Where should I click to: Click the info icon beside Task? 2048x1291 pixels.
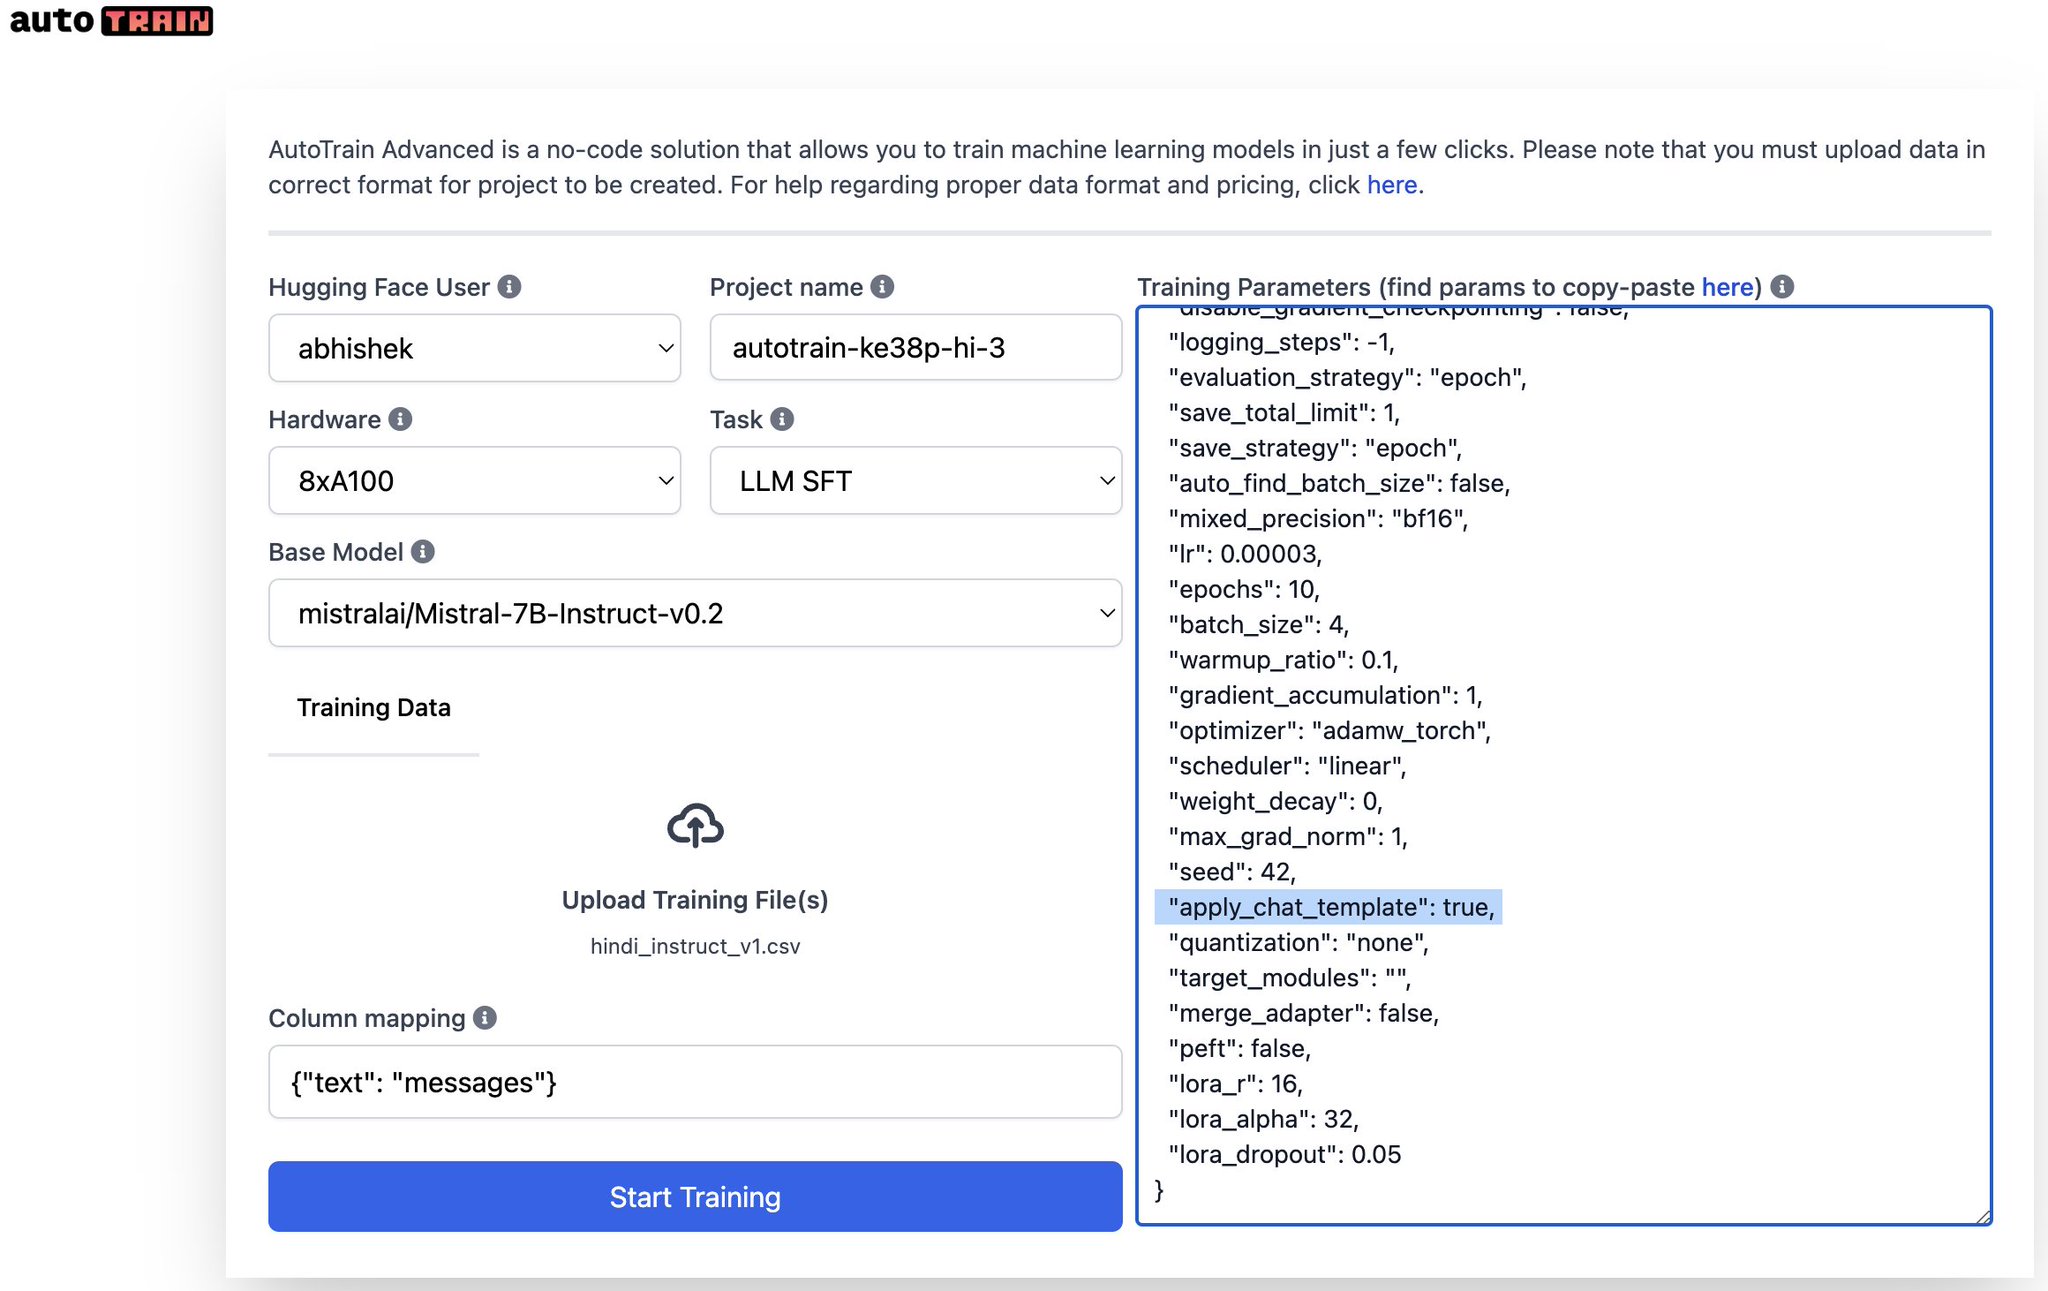782,419
